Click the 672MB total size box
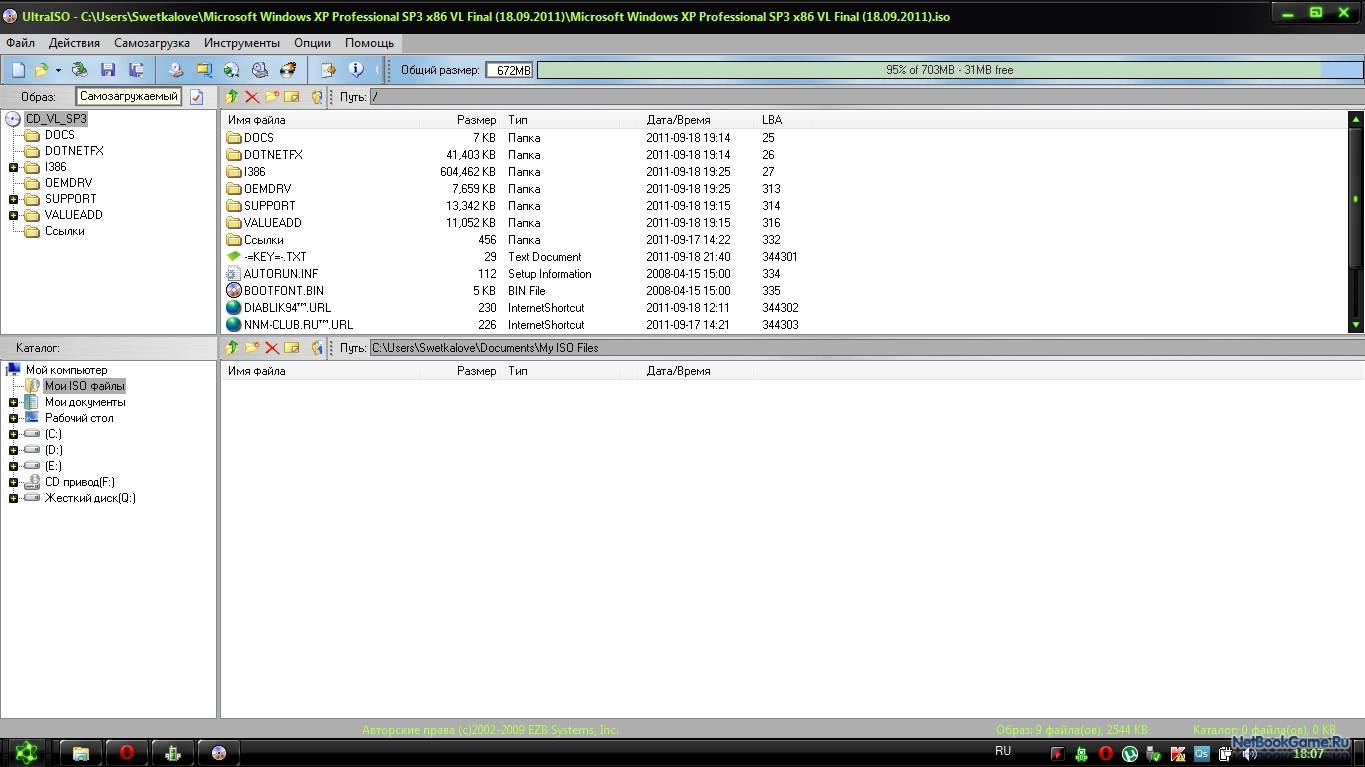1365x767 pixels. 510,70
